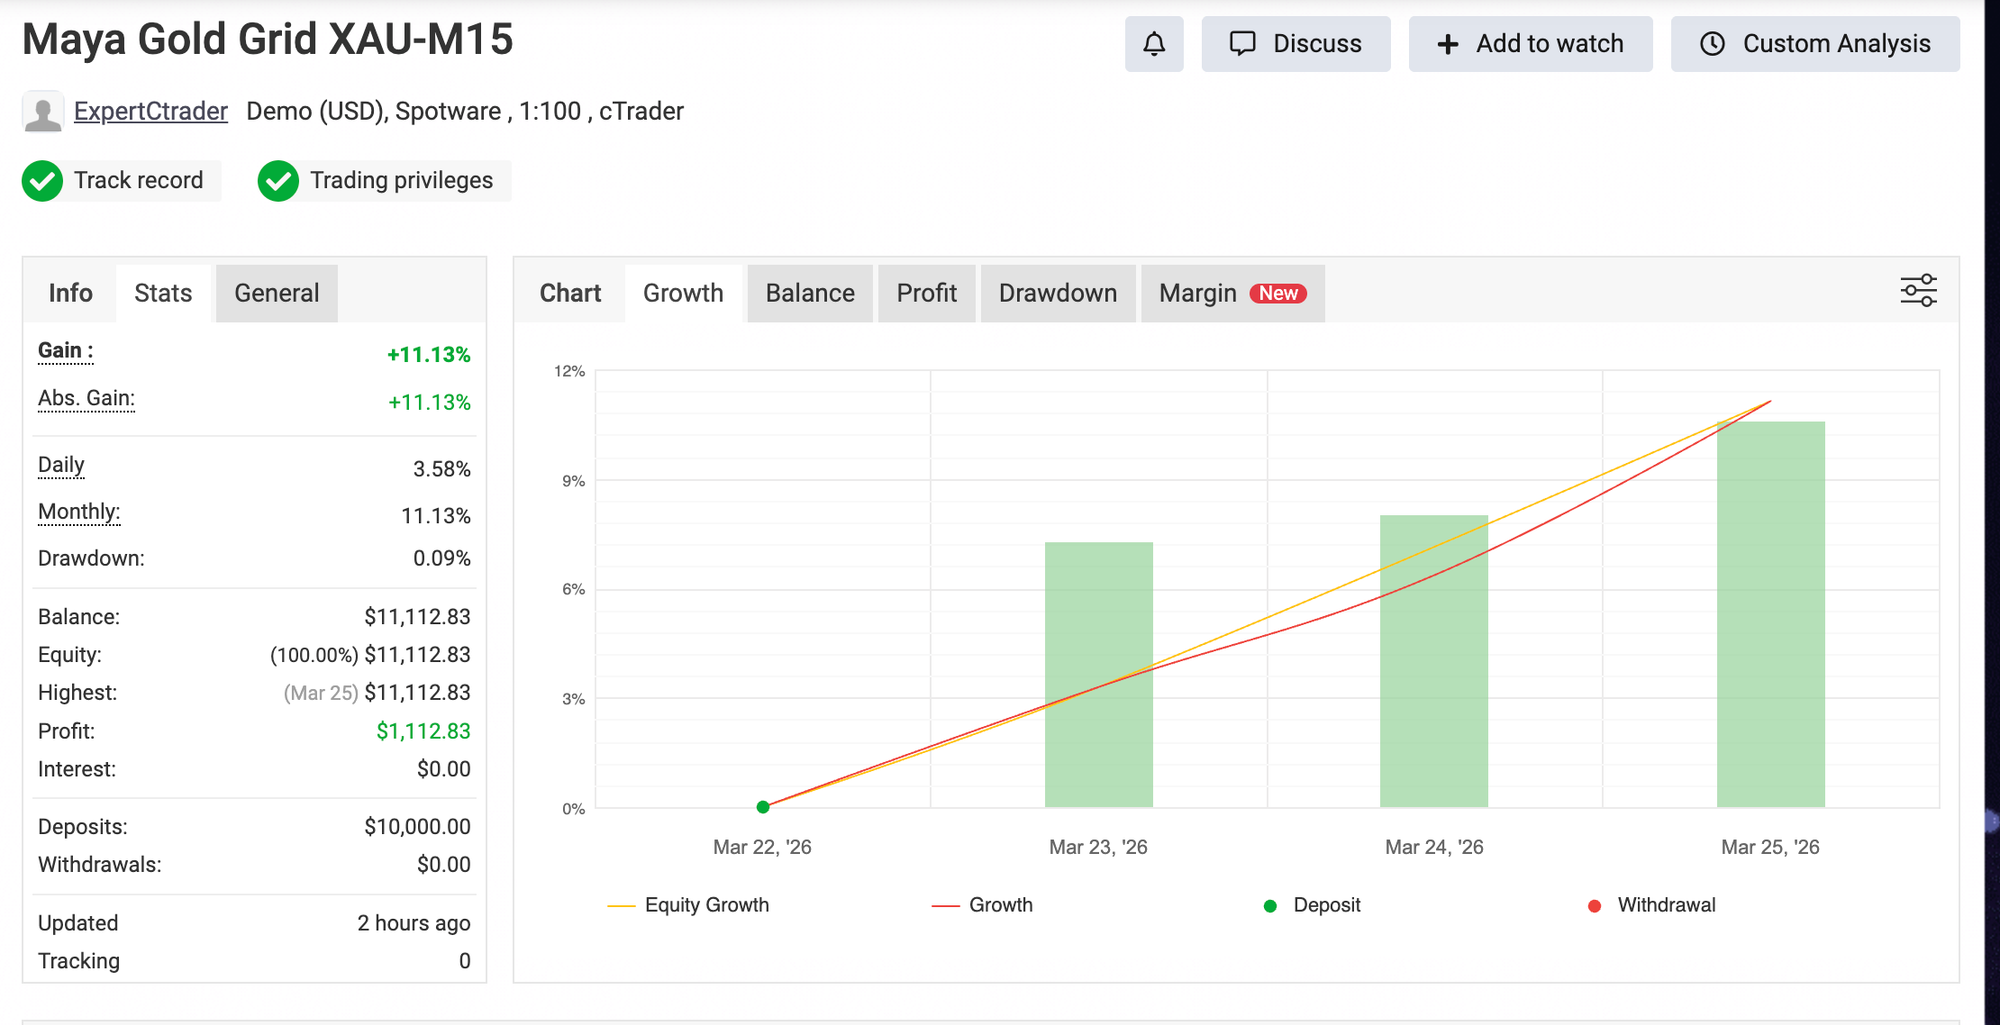Click the green deposit dot on chart

point(763,807)
